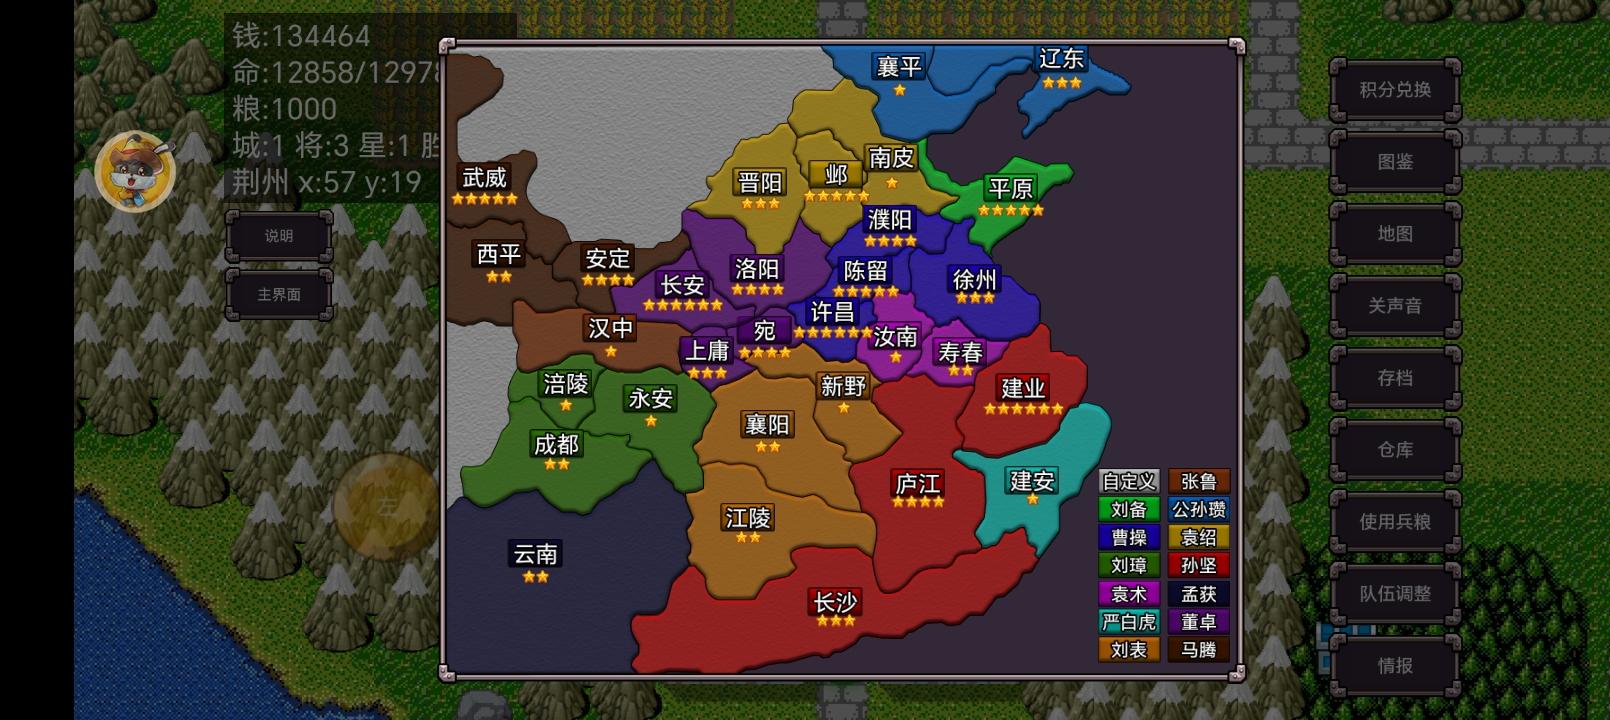This screenshot has height=720, width=1610.
Task: Open the 图鉴 encyclopedia
Action: (1395, 162)
